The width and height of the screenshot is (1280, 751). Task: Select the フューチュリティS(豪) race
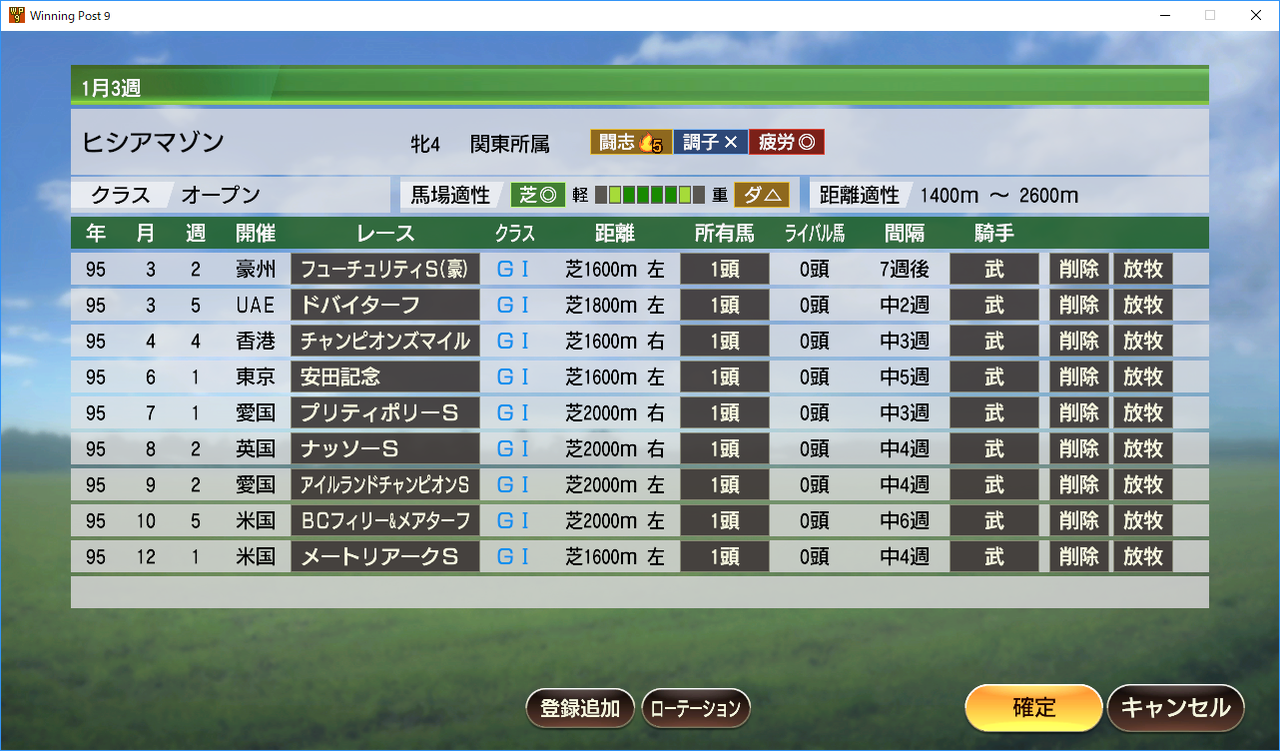(x=386, y=269)
